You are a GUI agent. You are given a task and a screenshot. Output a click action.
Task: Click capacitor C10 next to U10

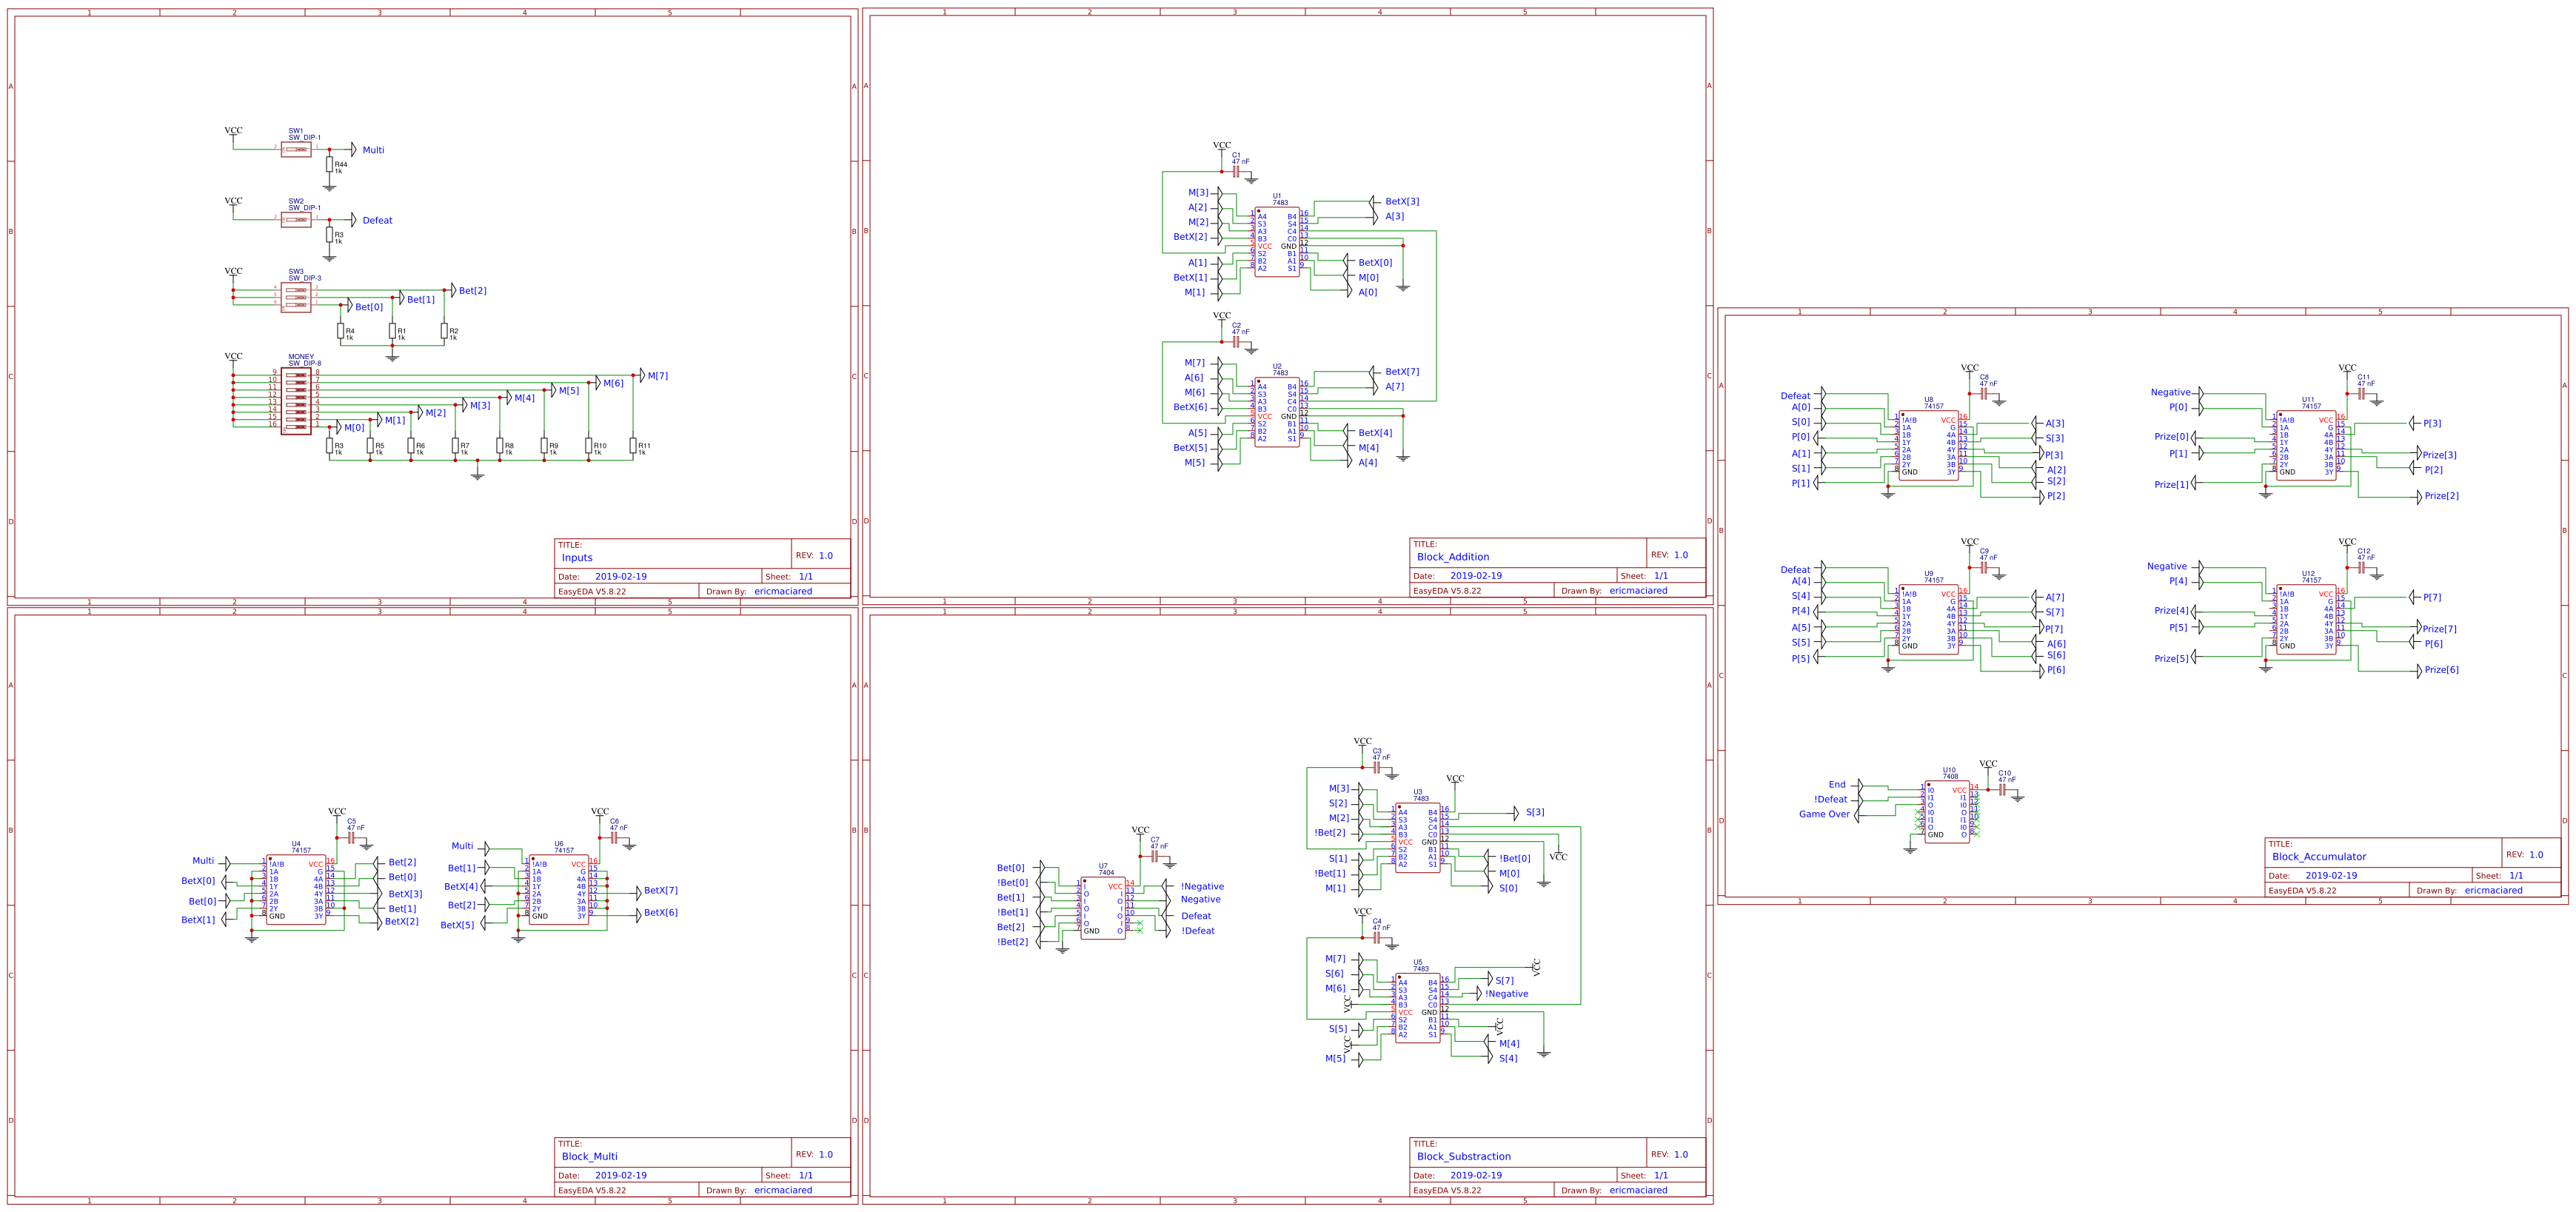[x=2003, y=790]
